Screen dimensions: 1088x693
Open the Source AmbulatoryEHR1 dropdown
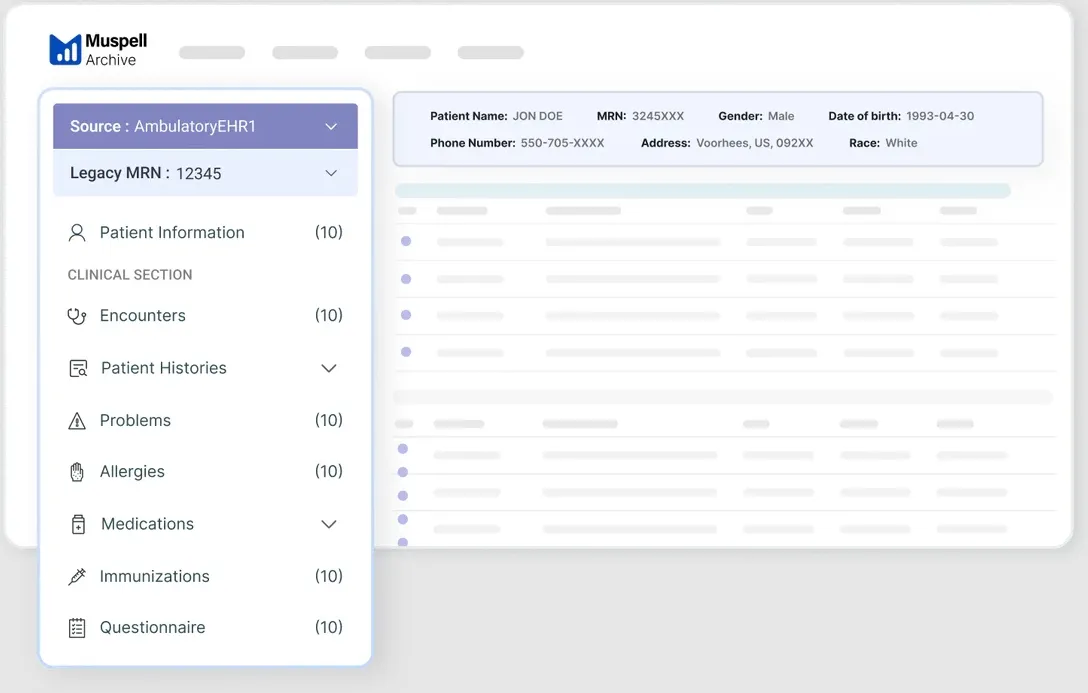point(331,127)
